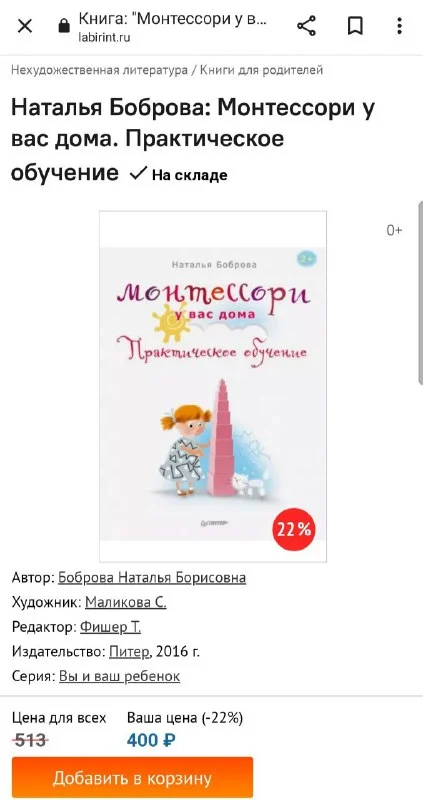
Task: Open editor link Фишер Т.
Action: [x=110, y=627]
